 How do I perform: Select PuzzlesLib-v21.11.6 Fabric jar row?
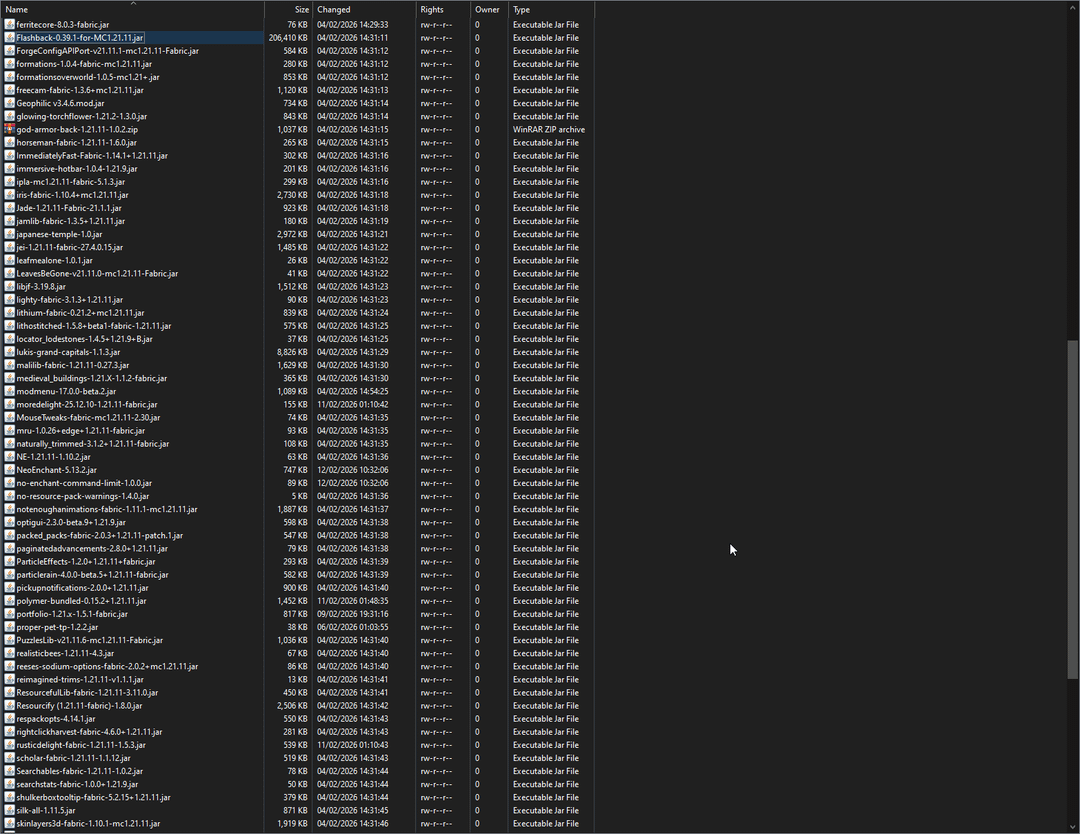point(90,640)
